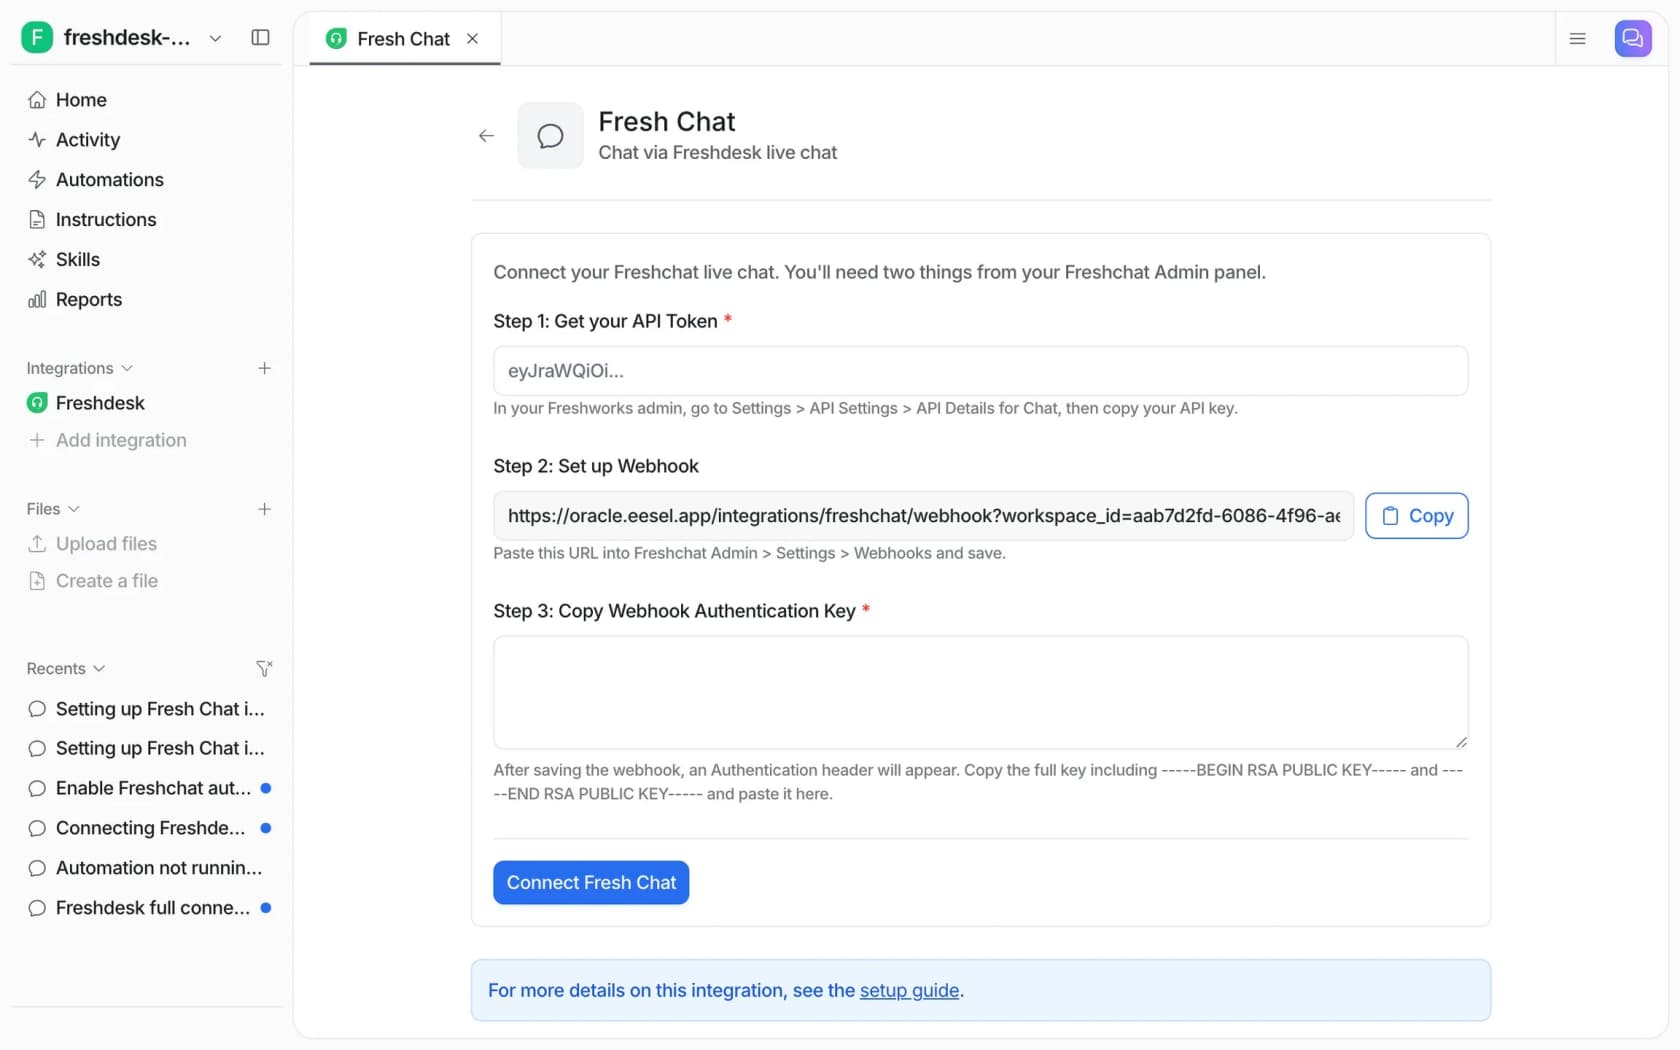Focus the API Token input field

(x=980, y=371)
